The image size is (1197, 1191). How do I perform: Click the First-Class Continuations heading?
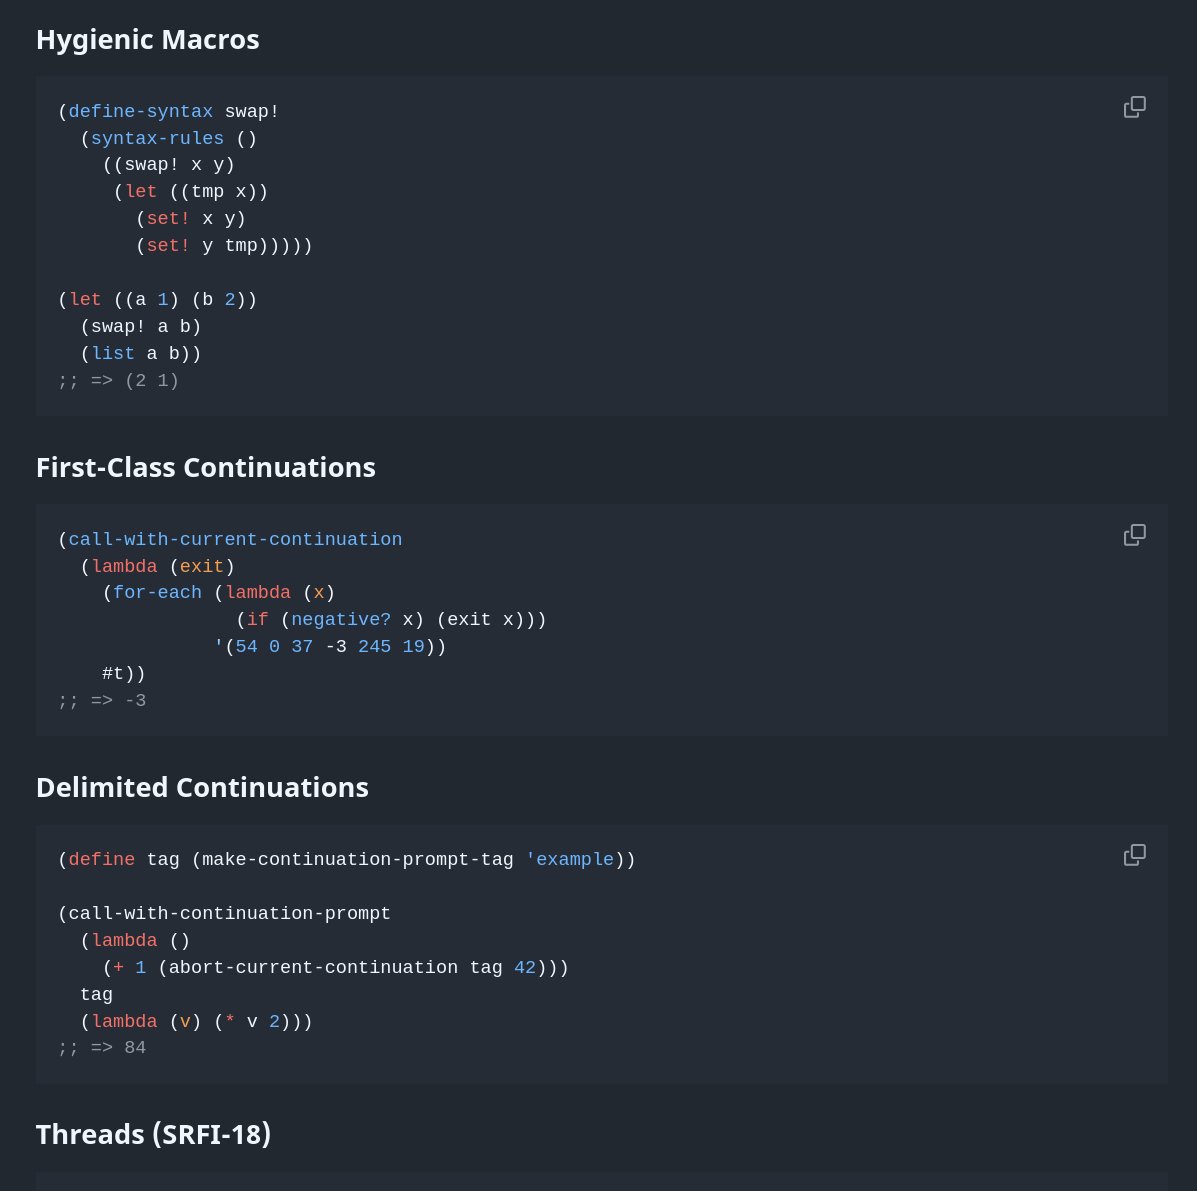point(205,467)
